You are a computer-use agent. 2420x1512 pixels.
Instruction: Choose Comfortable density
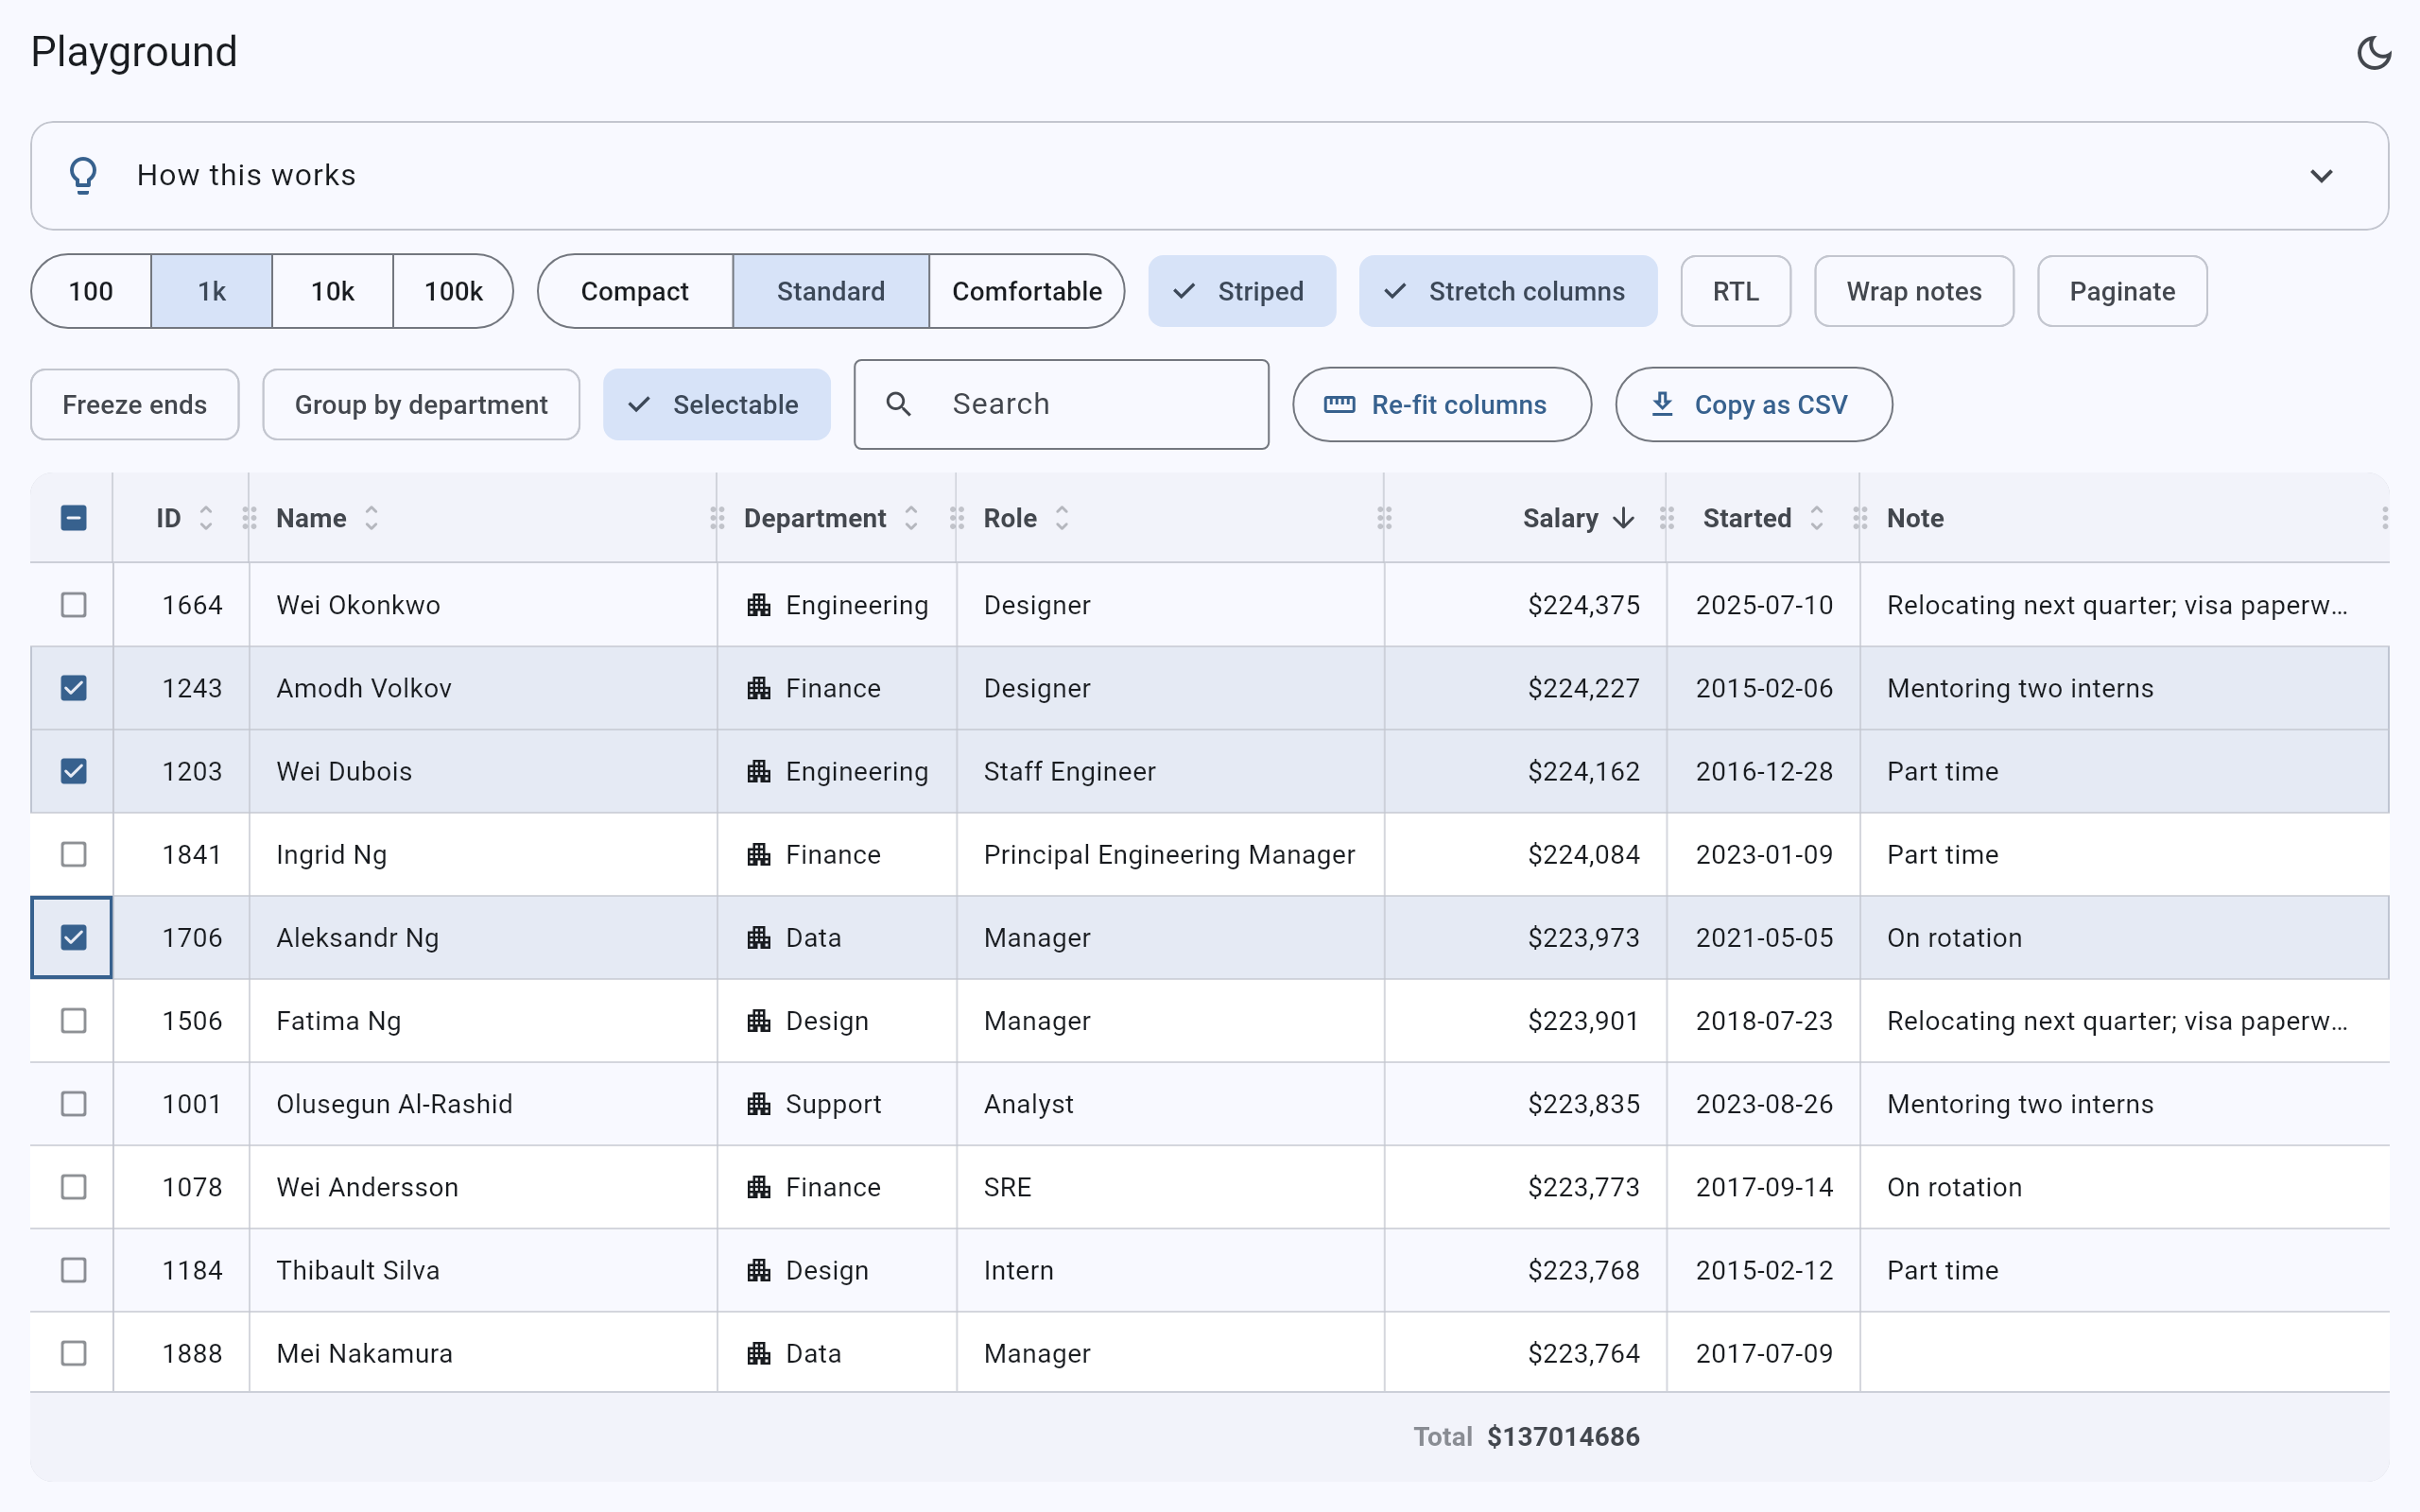coord(1027,291)
